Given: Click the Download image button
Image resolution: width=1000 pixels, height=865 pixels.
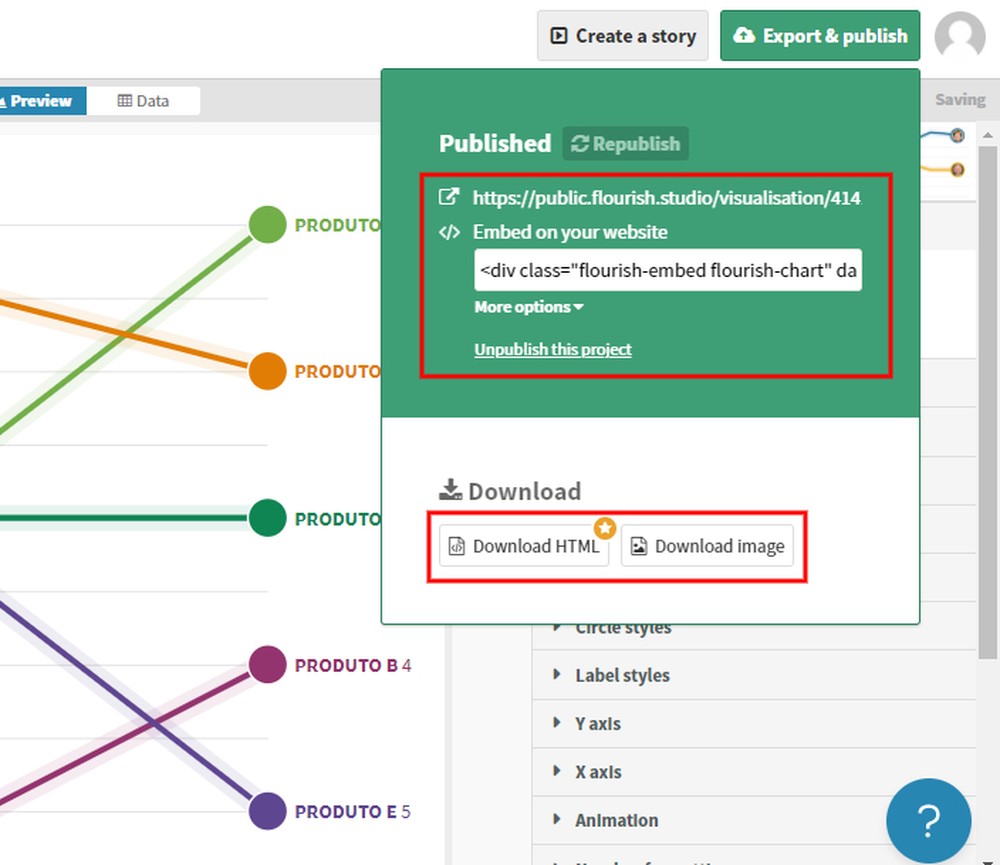Looking at the screenshot, I should [707, 545].
